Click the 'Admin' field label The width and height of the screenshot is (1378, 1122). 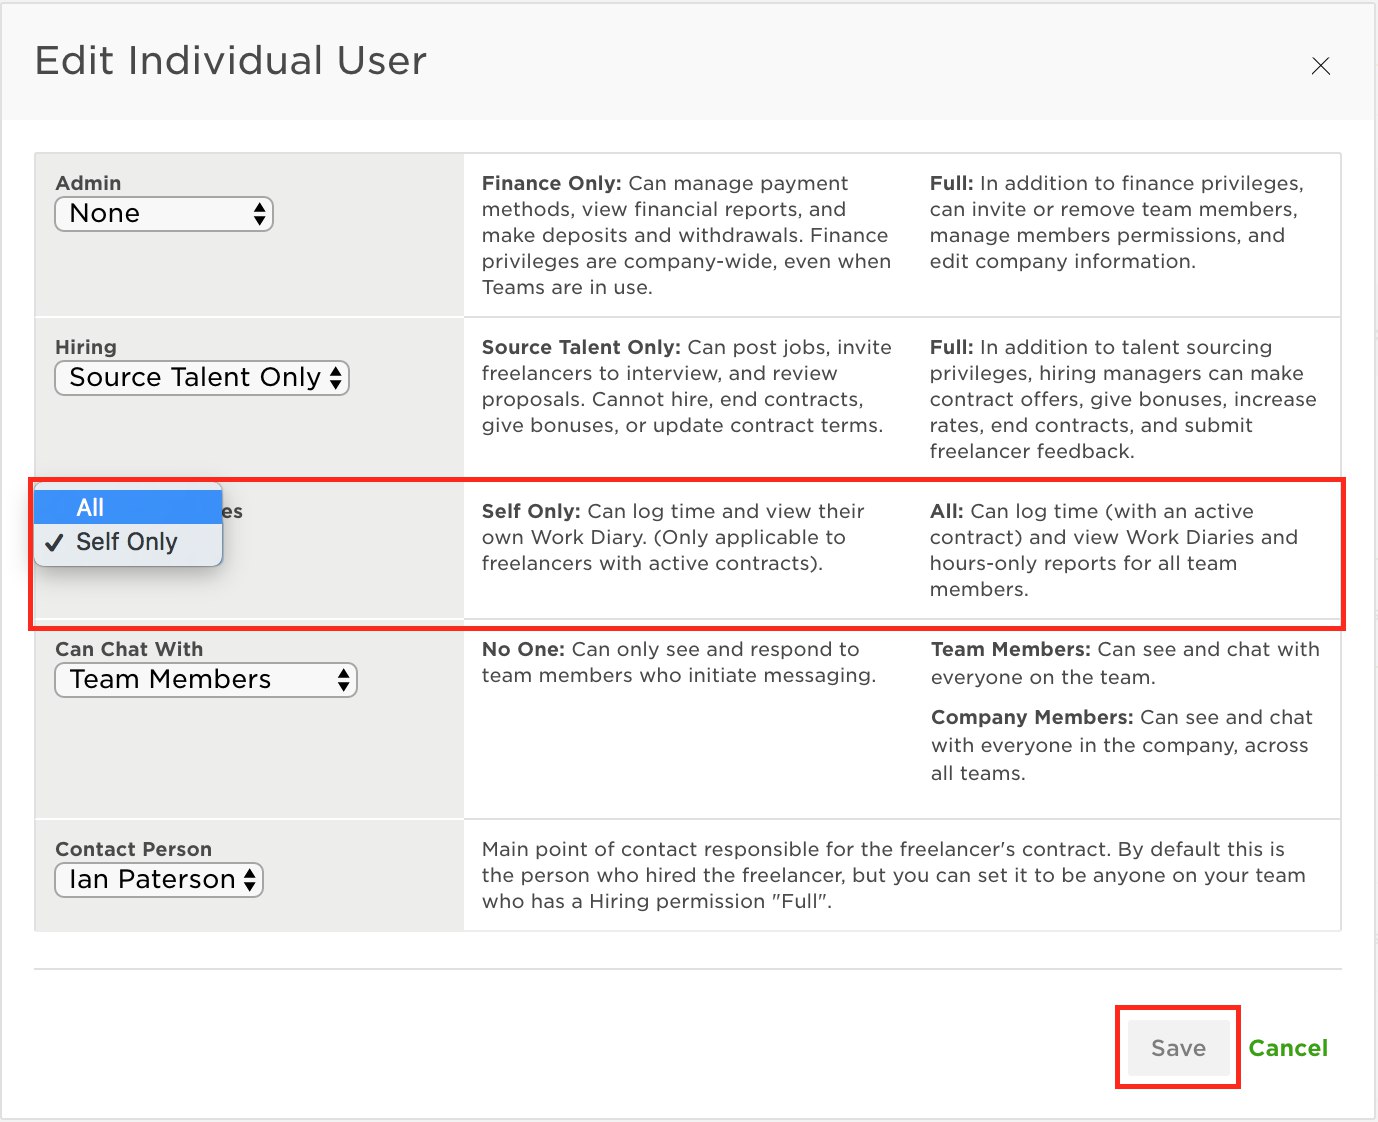(x=88, y=183)
